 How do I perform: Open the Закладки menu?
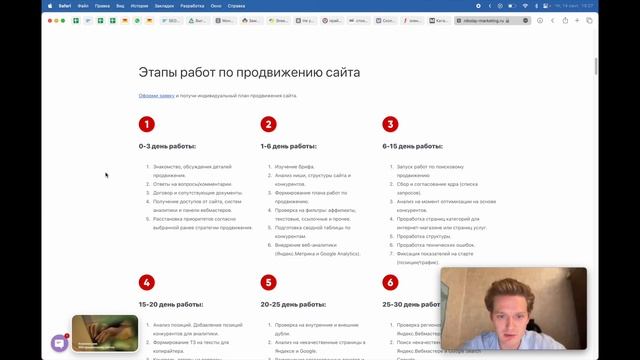tap(164, 6)
